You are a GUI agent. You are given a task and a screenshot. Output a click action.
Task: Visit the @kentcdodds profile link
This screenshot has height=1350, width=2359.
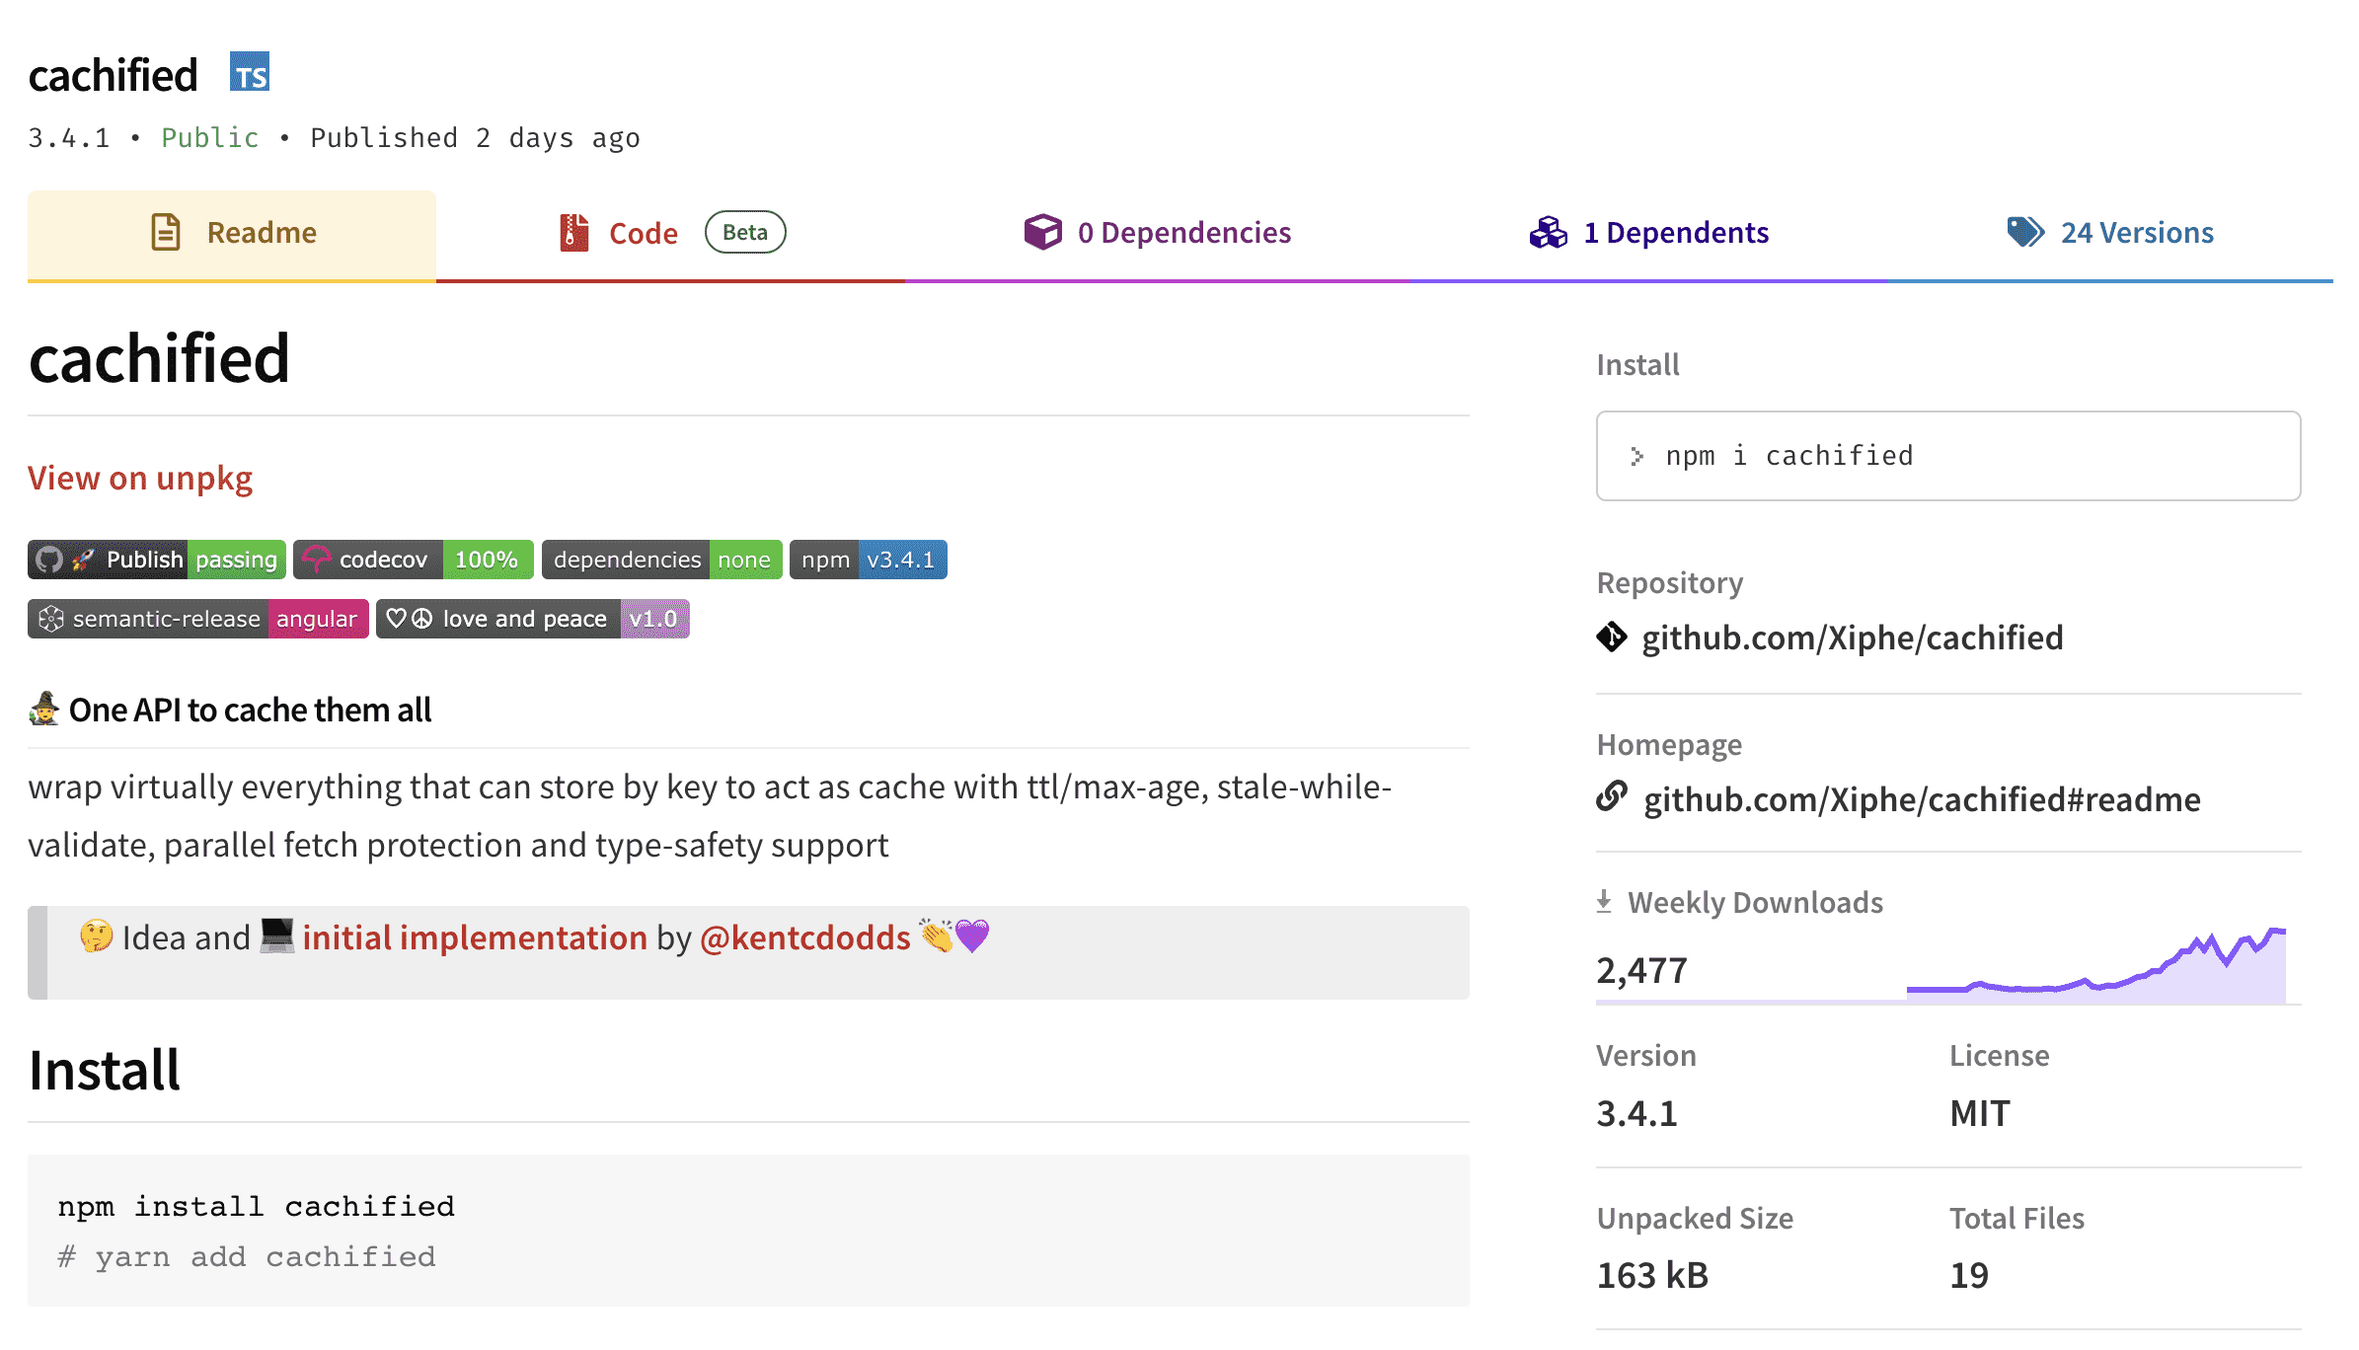point(804,938)
